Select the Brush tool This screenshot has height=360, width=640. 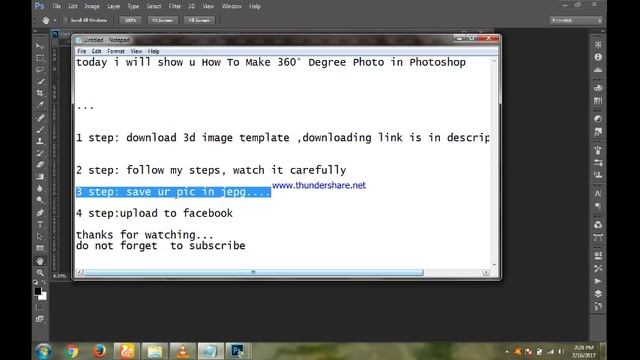click(40, 130)
